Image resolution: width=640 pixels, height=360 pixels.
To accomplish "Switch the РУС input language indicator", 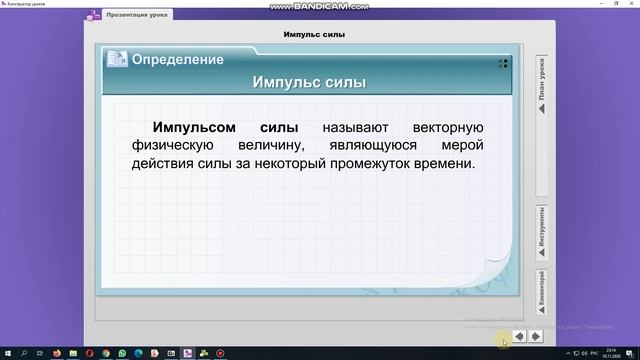I will 594,353.
